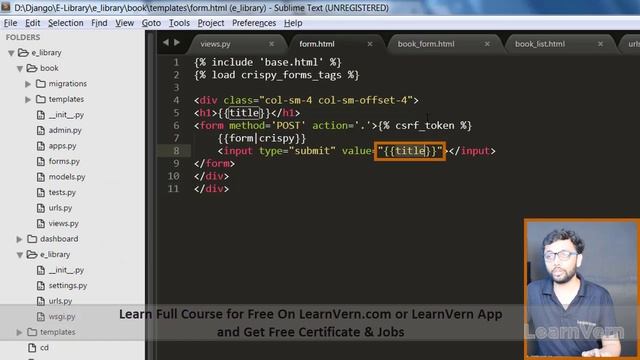Open forms.py in the sidebar
This screenshot has width=640, height=360.
64,161
